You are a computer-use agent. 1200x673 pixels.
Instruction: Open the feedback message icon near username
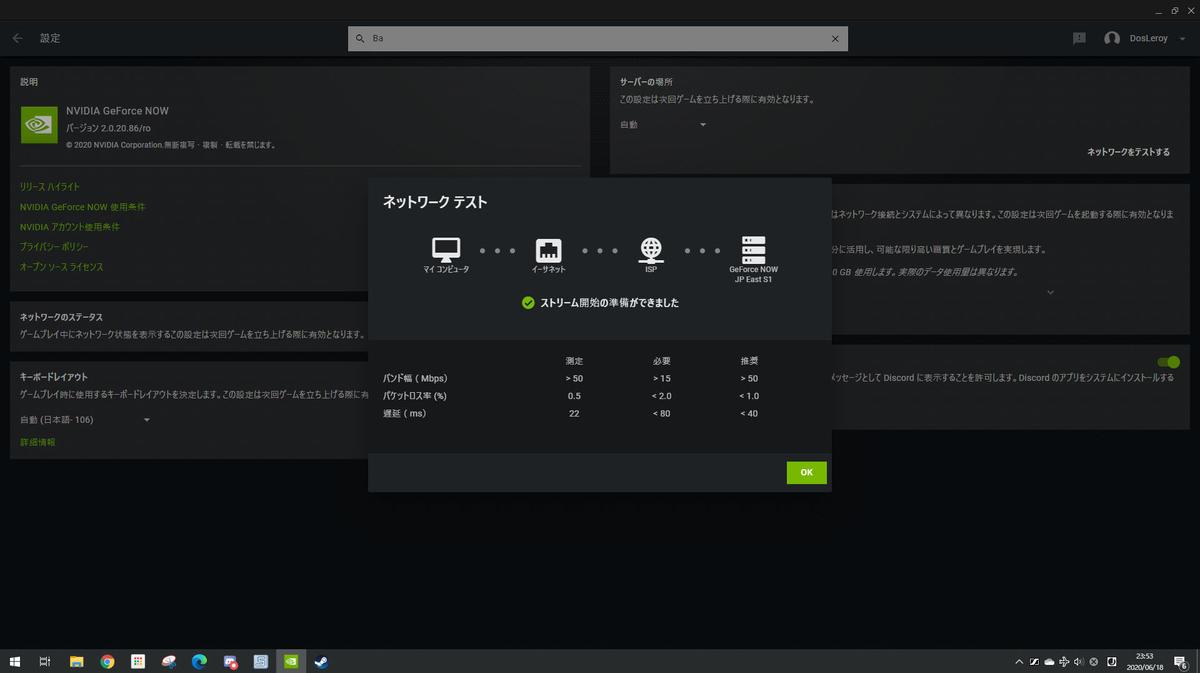pyautogui.click(x=1079, y=38)
